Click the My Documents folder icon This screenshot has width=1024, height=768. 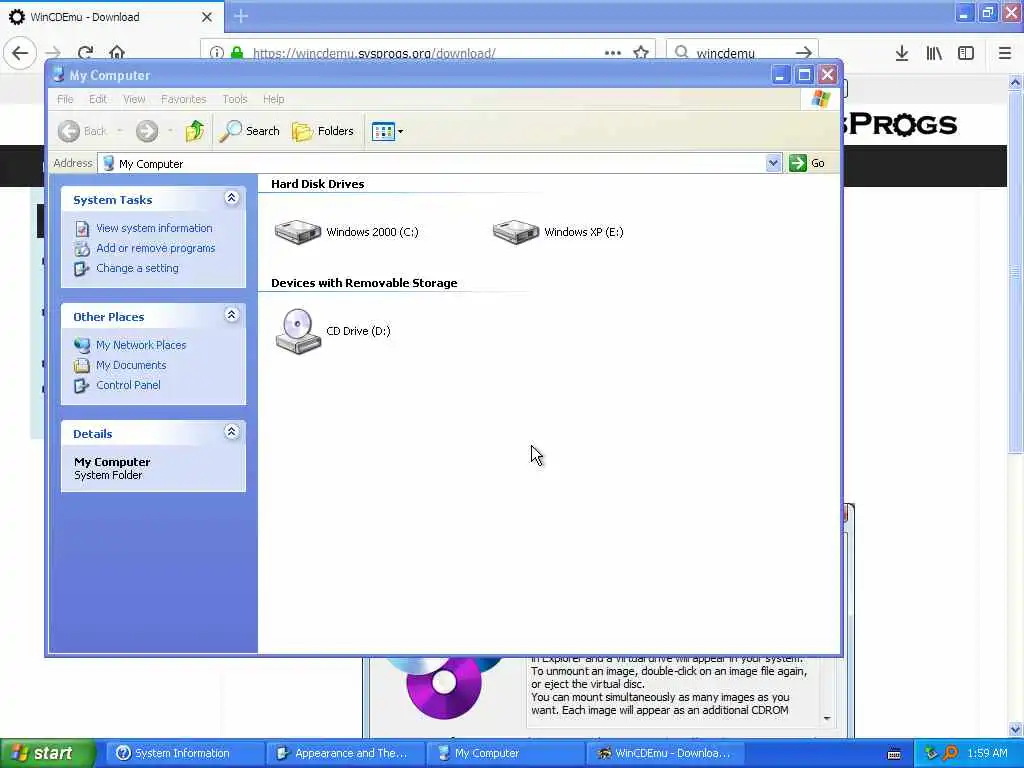pyautogui.click(x=82, y=365)
